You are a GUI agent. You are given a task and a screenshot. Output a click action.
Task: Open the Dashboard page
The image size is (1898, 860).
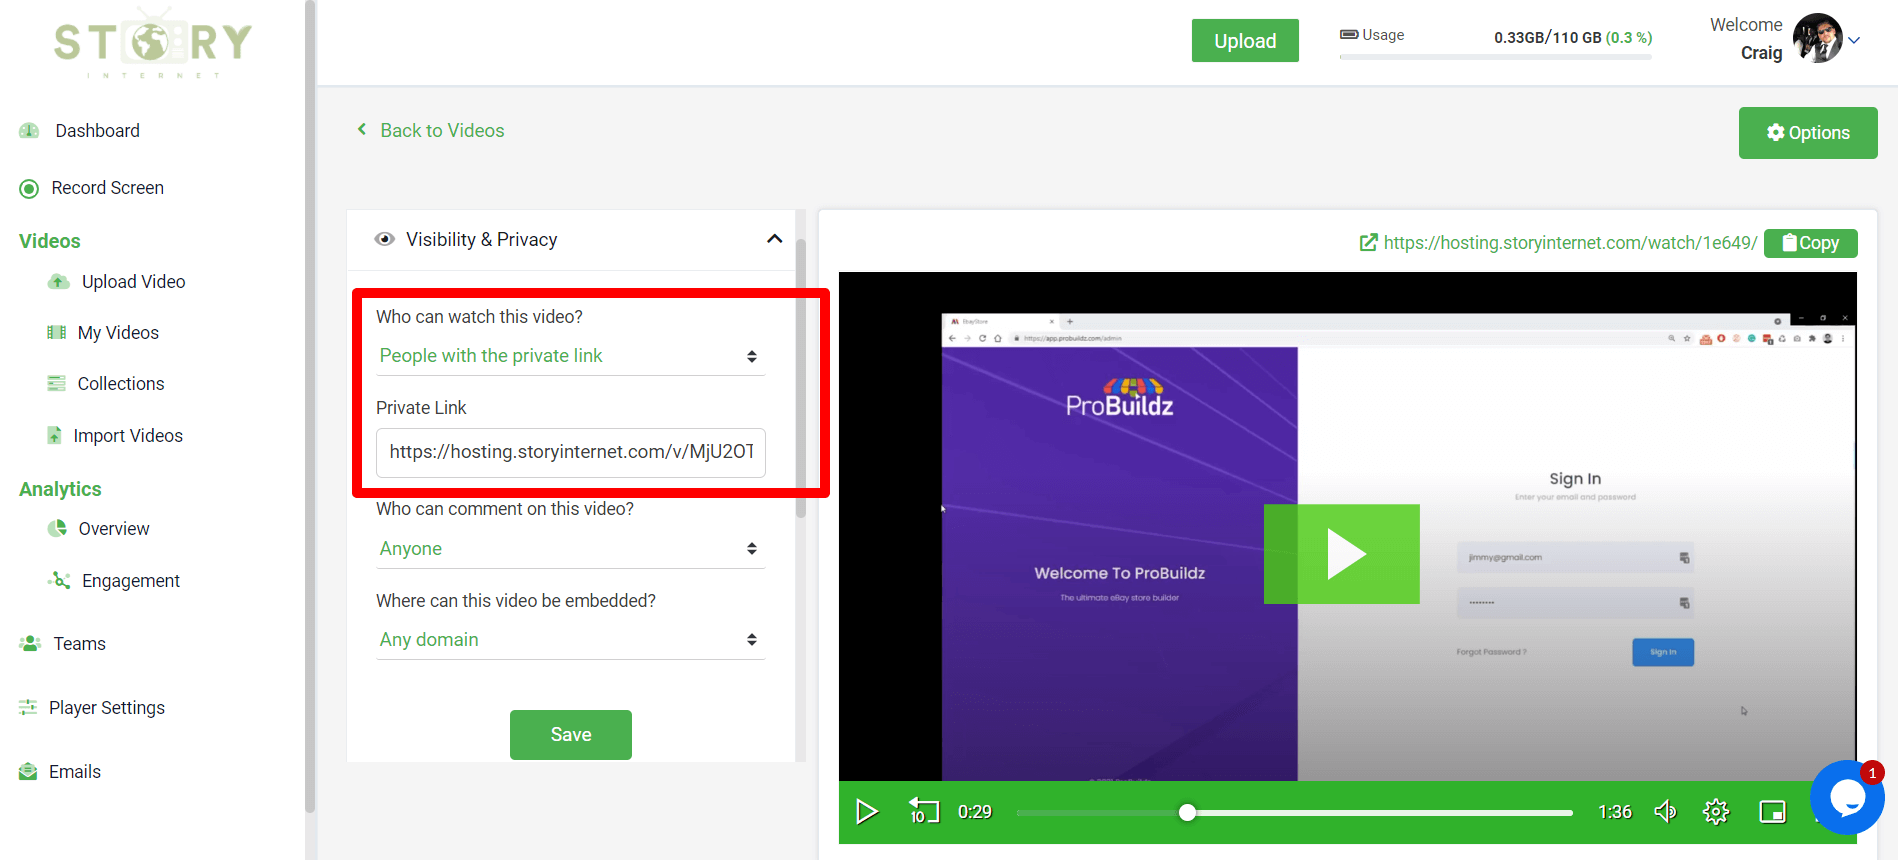97,131
